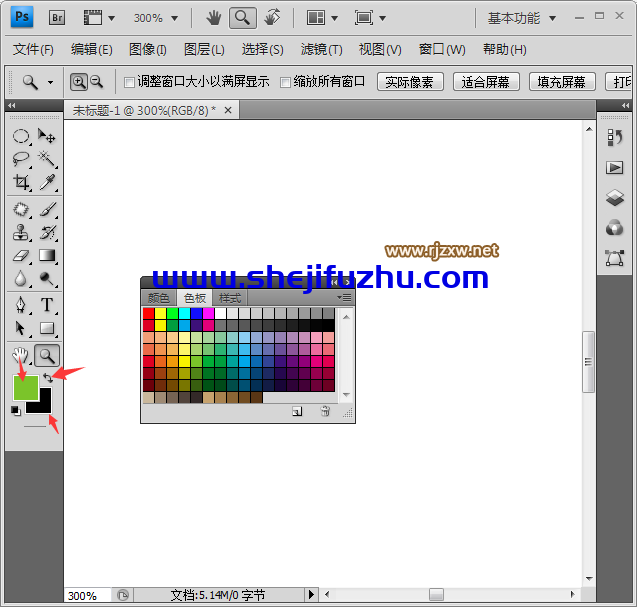The width and height of the screenshot is (637, 607).
Task: Delete swatch using trash icon
Action: [325, 412]
